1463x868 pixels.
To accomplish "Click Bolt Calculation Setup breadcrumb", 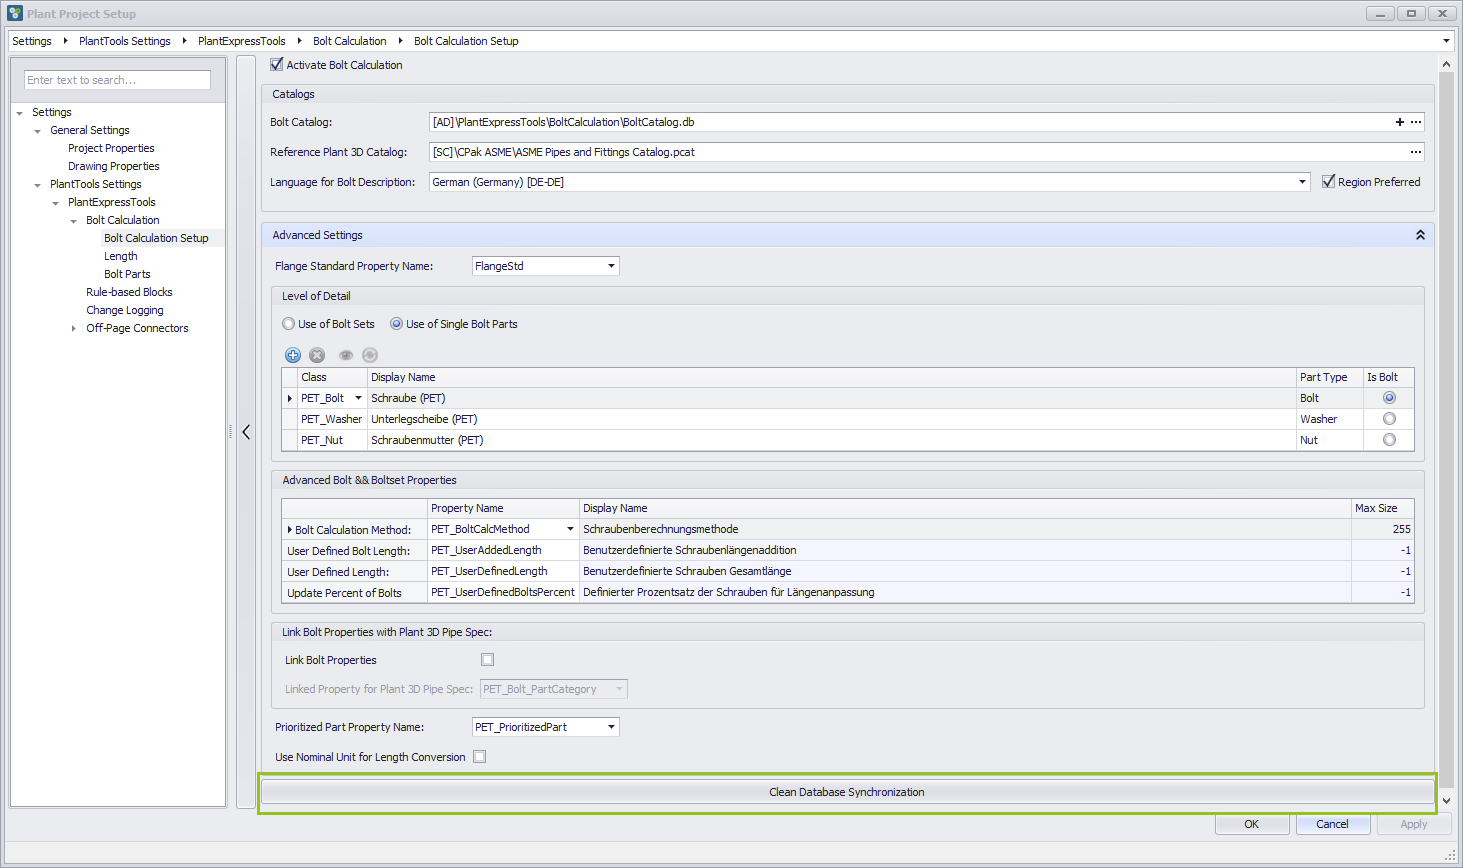I will pos(466,41).
